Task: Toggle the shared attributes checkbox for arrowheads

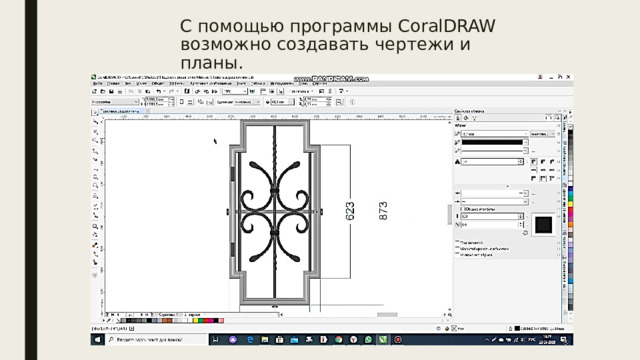Action: (462, 209)
